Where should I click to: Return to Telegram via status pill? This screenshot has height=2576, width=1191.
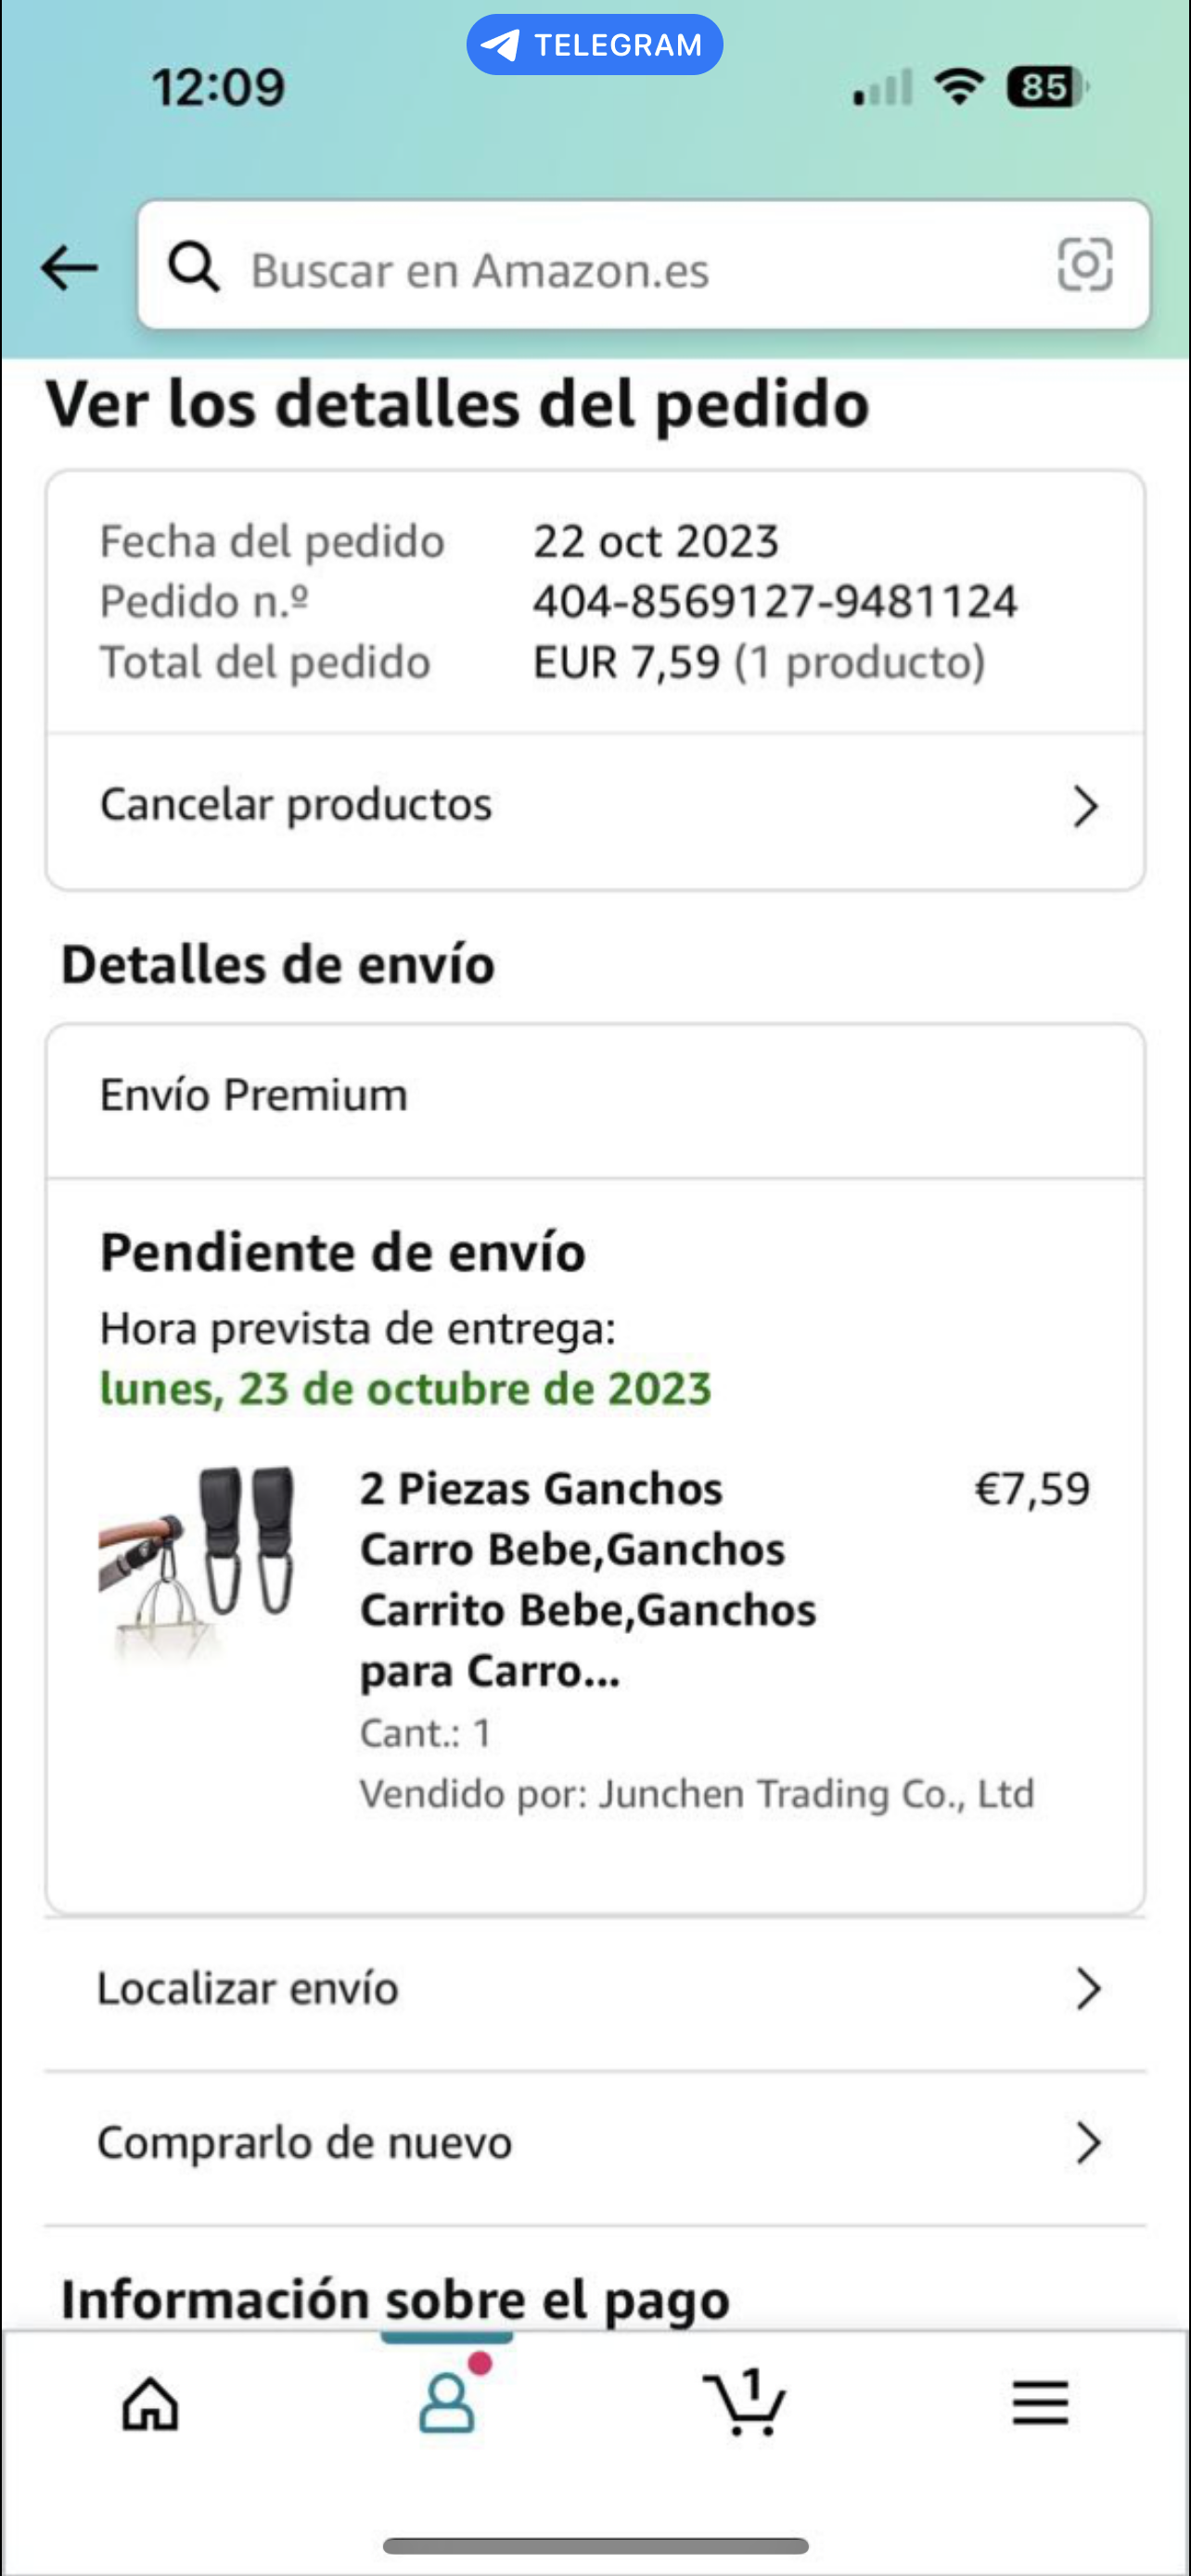(595, 45)
